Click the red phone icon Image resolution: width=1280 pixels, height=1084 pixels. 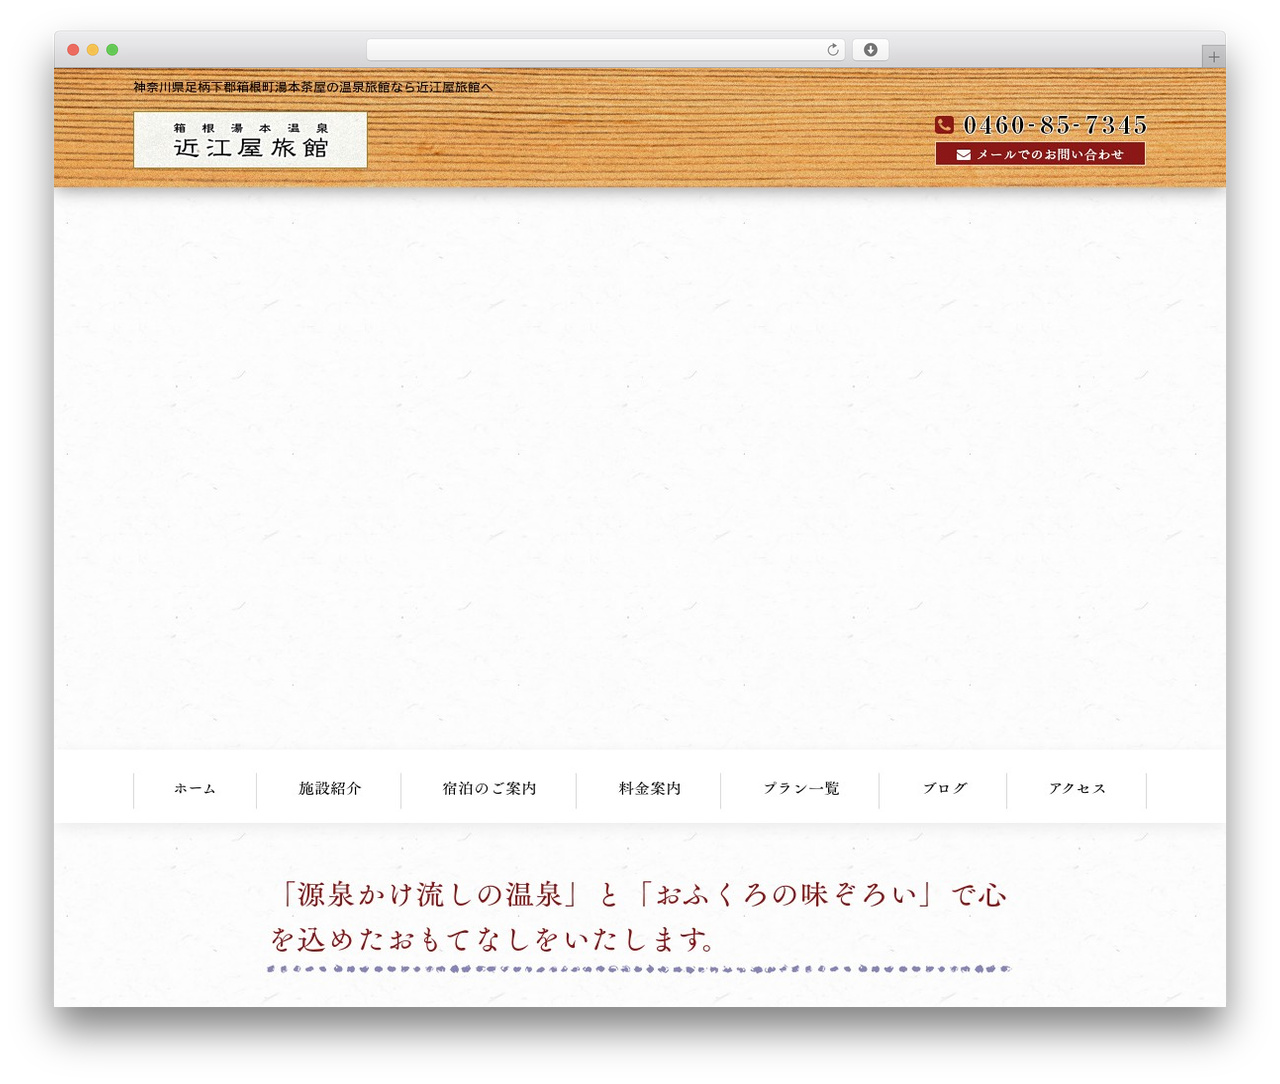coord(944,125)
